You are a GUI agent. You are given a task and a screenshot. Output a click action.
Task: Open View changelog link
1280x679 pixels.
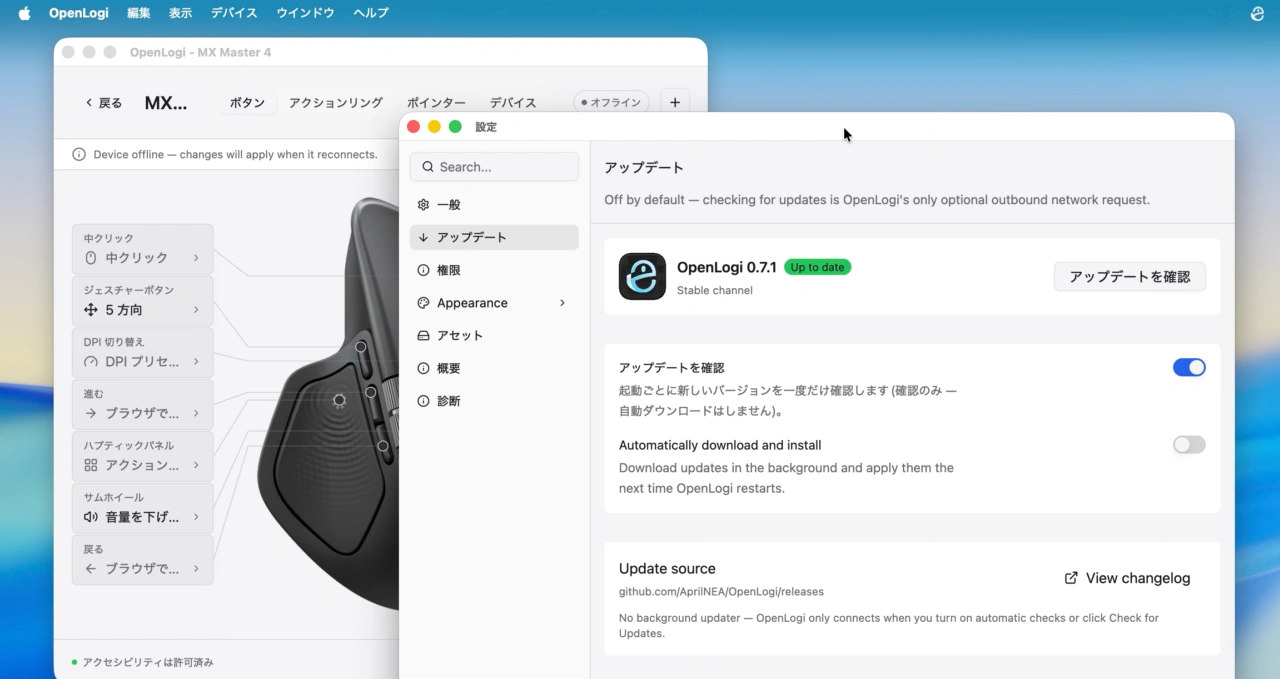click(1127, 578)
